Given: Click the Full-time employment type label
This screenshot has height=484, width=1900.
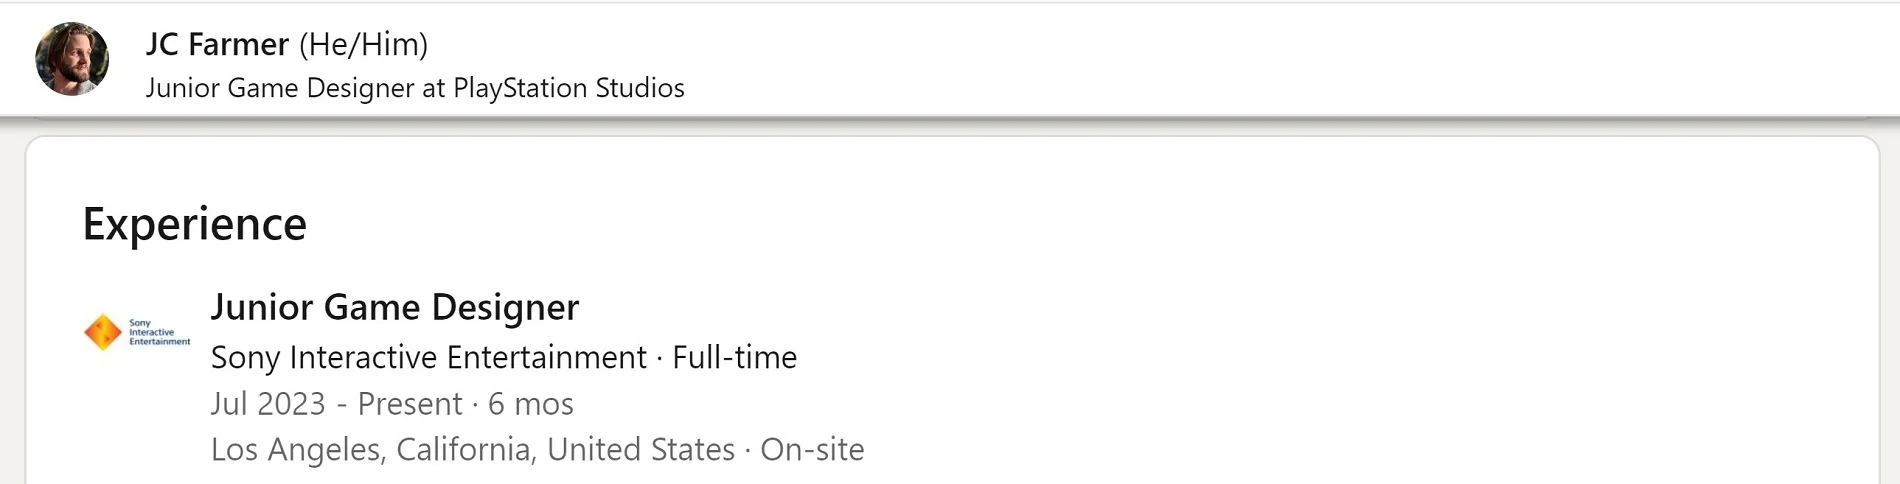Looking at the screenshot, I should point(734,357).
